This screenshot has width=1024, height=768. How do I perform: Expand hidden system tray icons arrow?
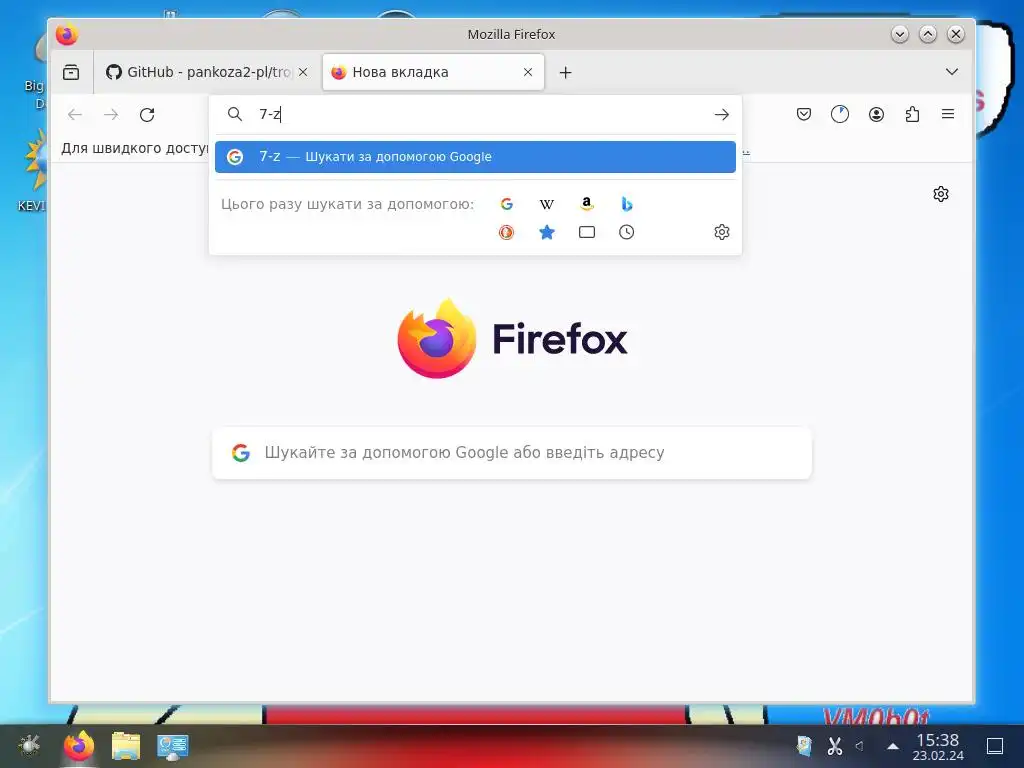[x=893, y=746]
